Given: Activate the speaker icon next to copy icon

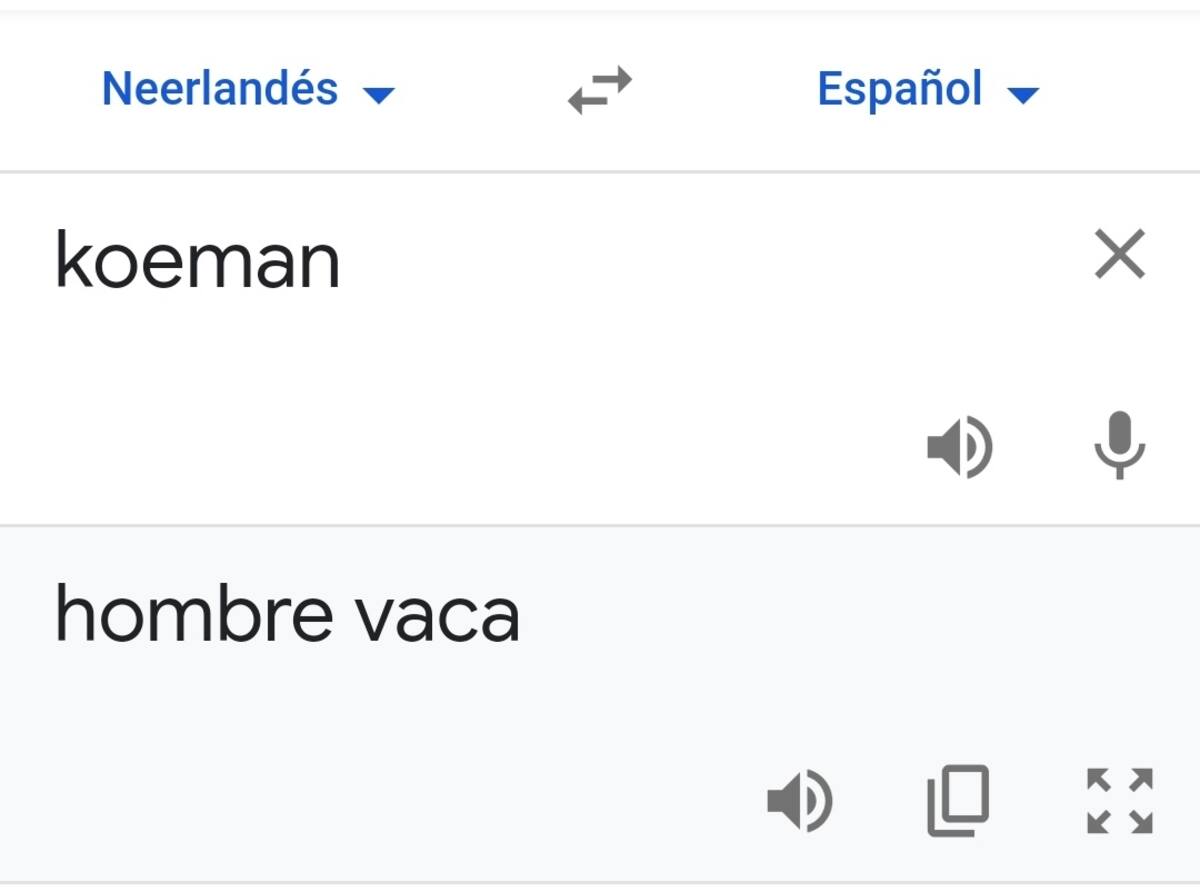Looking at the screenshot, I should (799, 802).
